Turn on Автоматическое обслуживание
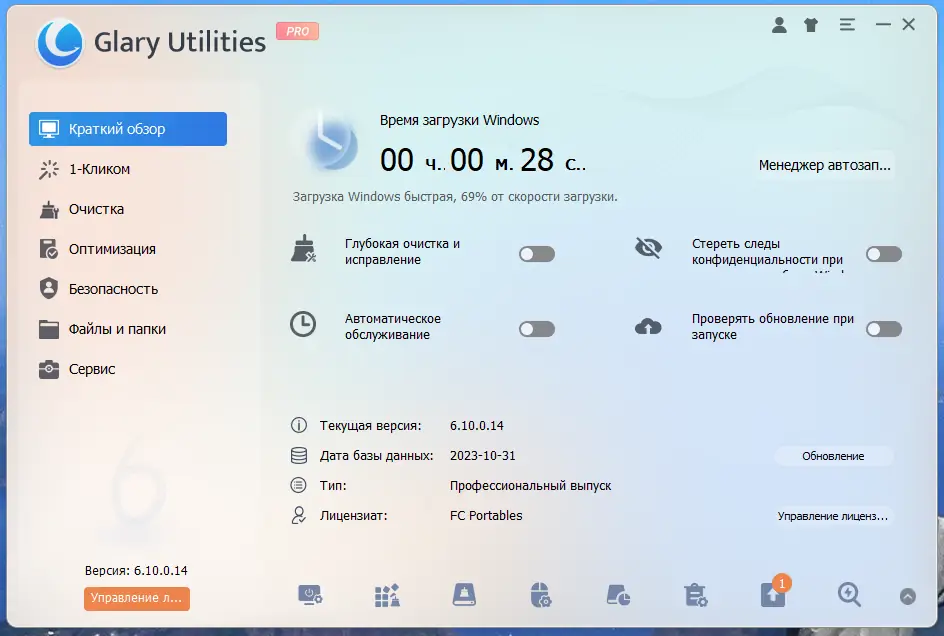 pyautogui.click(x=537, y=328)
